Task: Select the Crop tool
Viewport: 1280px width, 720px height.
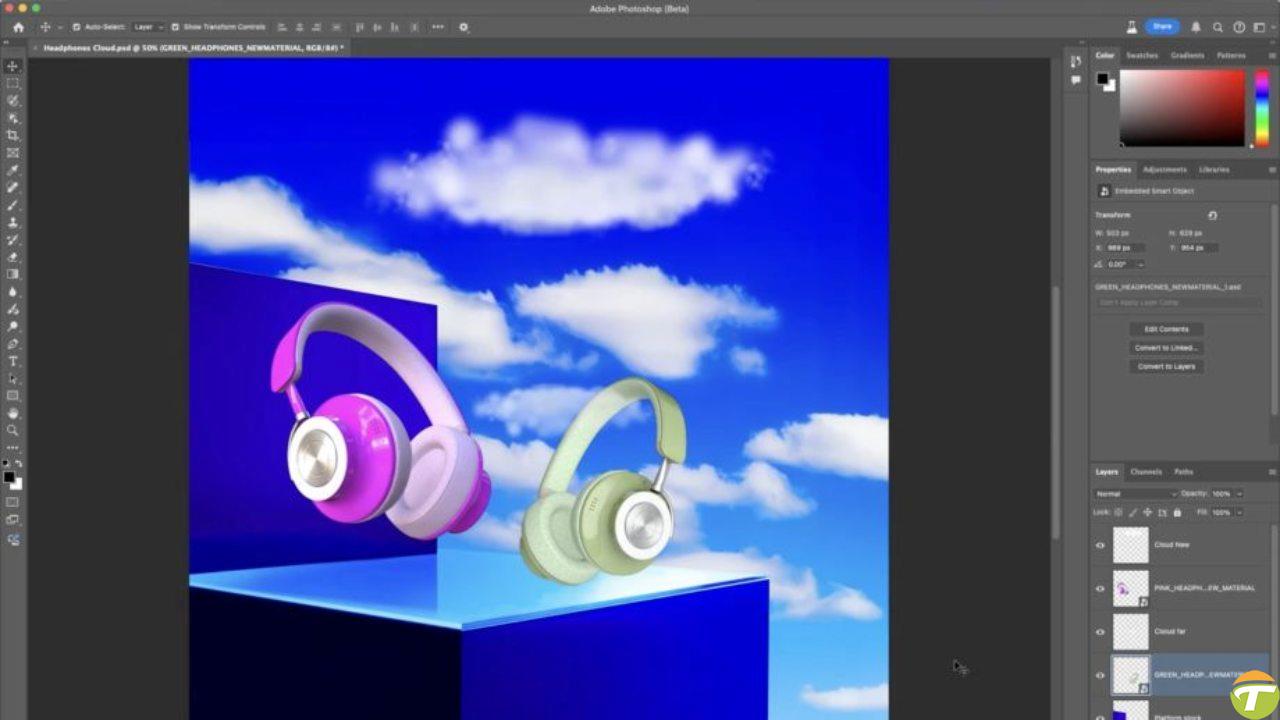Action: click(13, 135)
